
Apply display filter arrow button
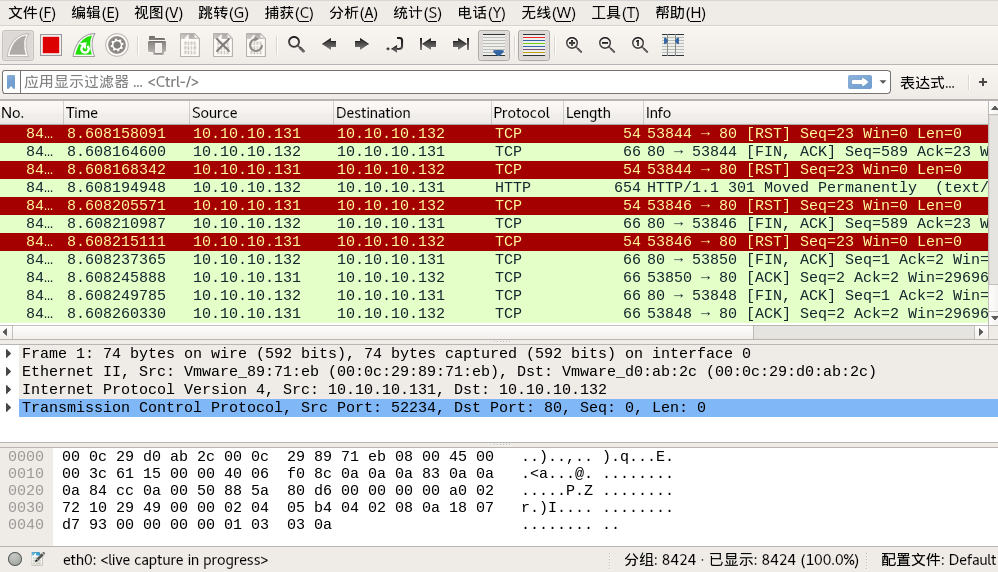[x=860, y=82]
